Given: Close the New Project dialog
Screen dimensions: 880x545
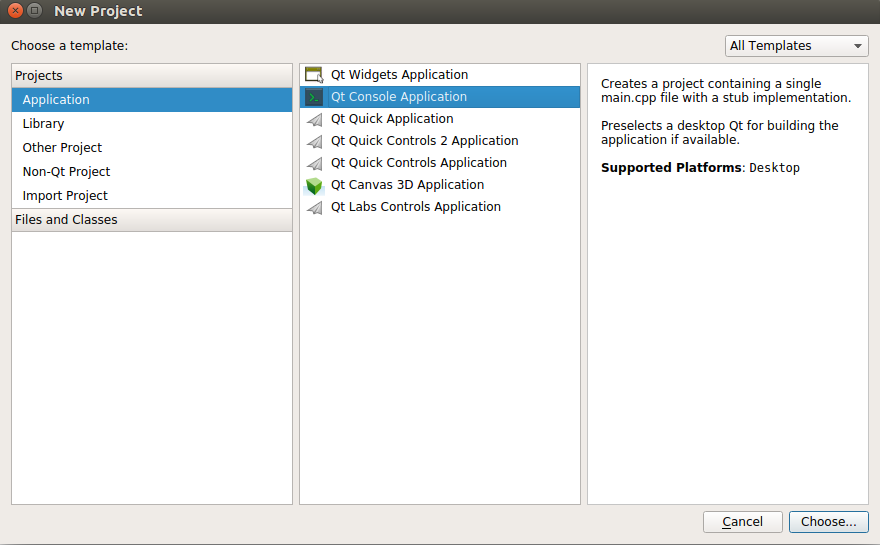Looking at the screenshot, I should (x=16, y=11).
